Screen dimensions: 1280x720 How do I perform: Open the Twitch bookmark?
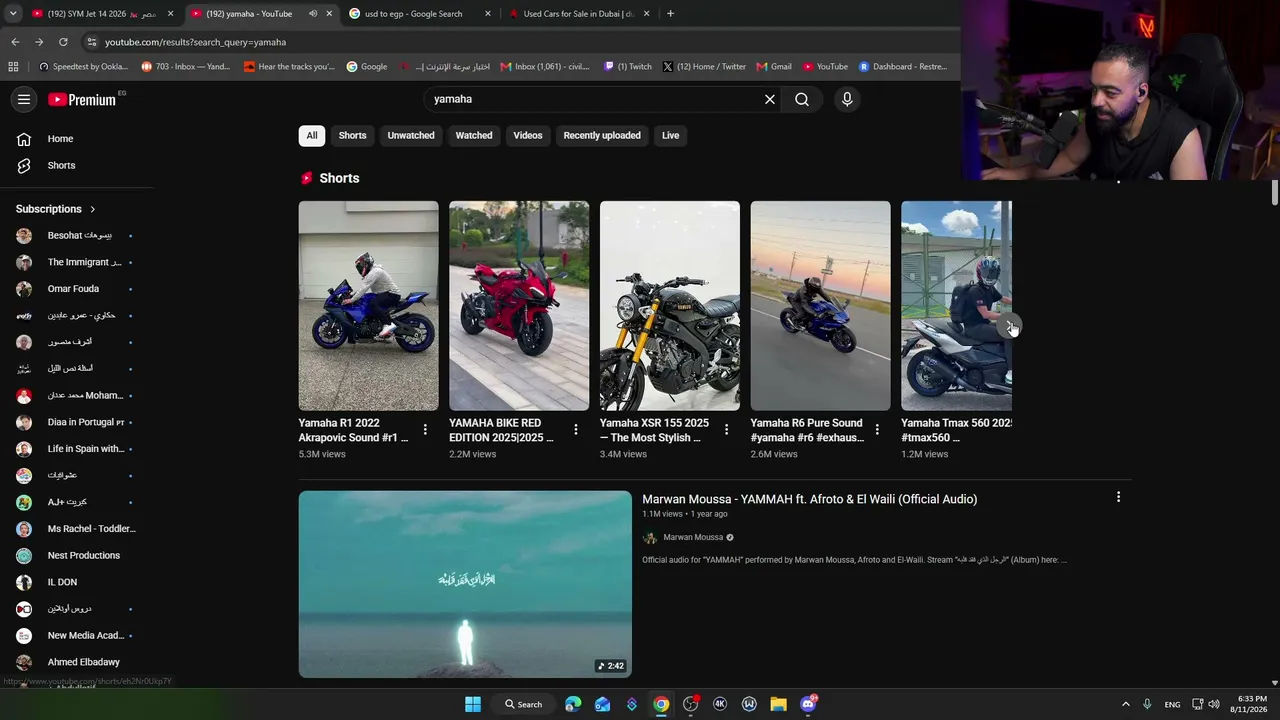(628, 67)
